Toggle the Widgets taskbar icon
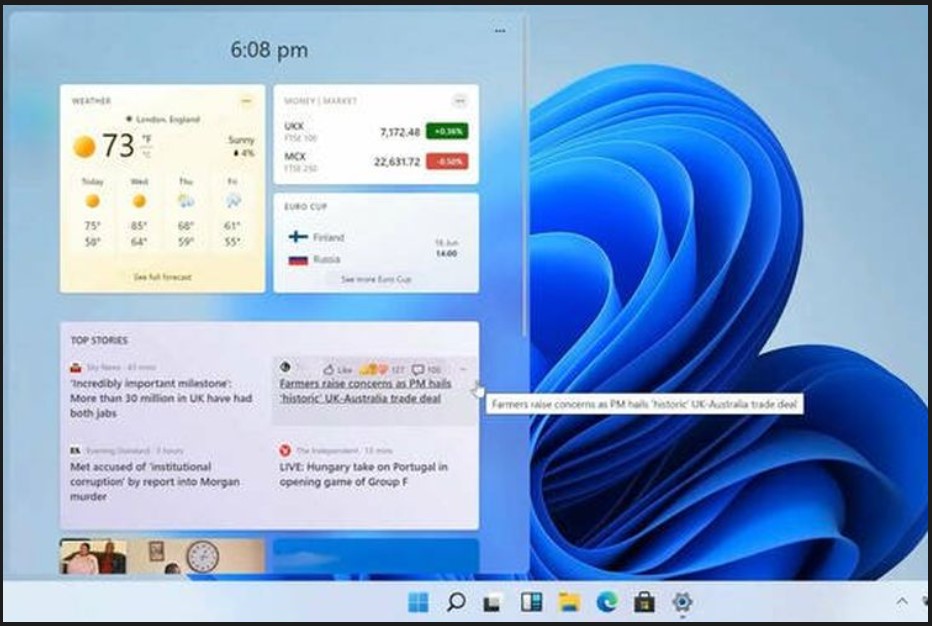This screenshot has height=626, width=932. [x=531, y=602]
